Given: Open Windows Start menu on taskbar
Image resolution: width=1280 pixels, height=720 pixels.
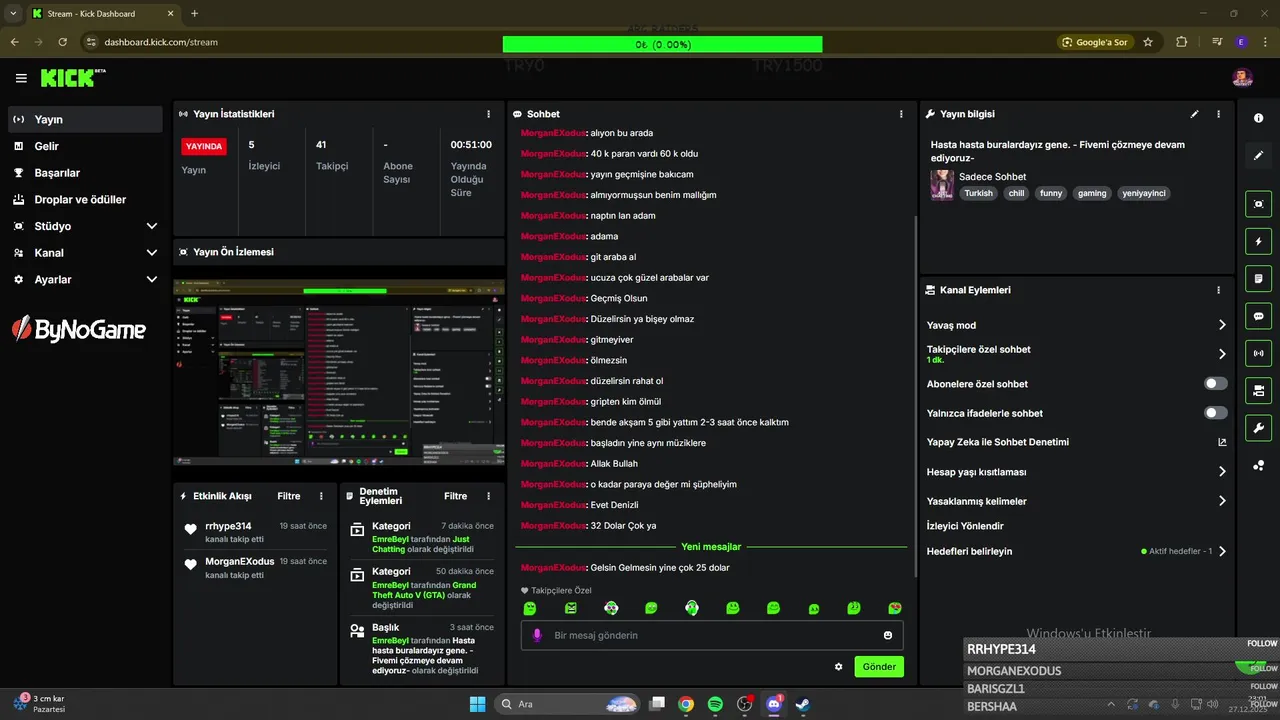Looking at the screenshot, I should click(x=477, y=704).
